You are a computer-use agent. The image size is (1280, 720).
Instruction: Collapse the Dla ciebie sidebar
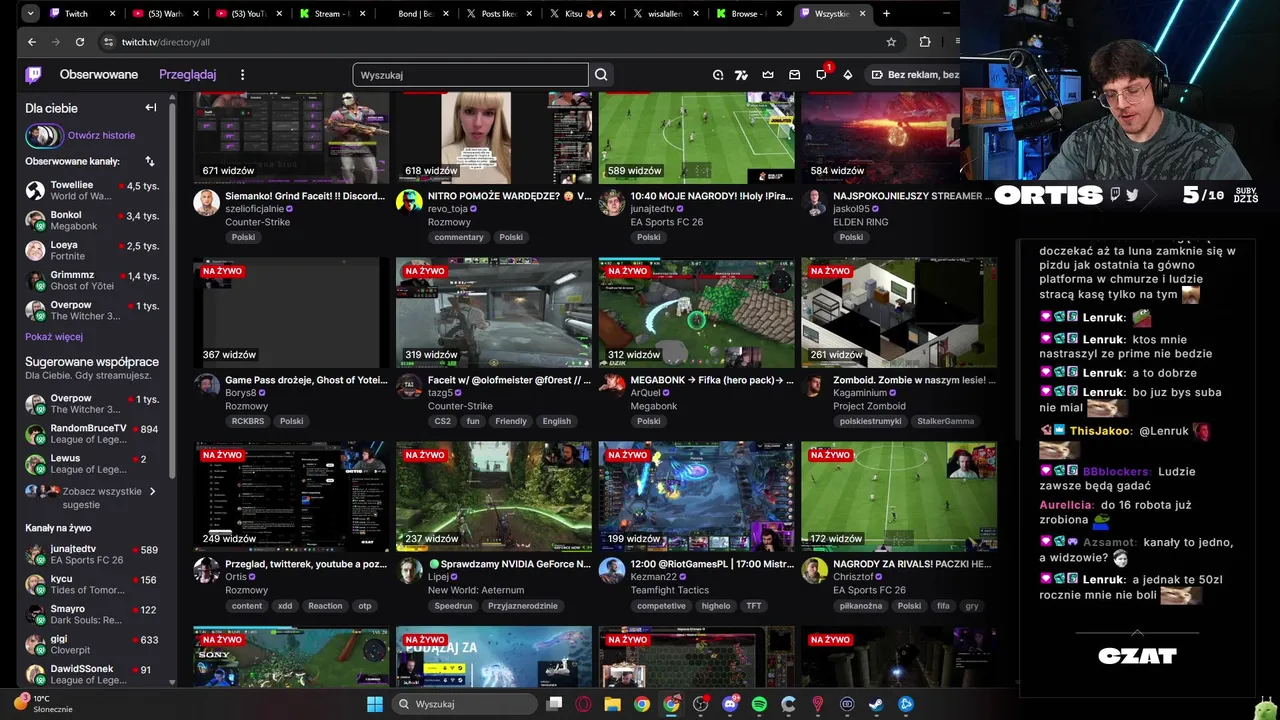tap(151, 108)
